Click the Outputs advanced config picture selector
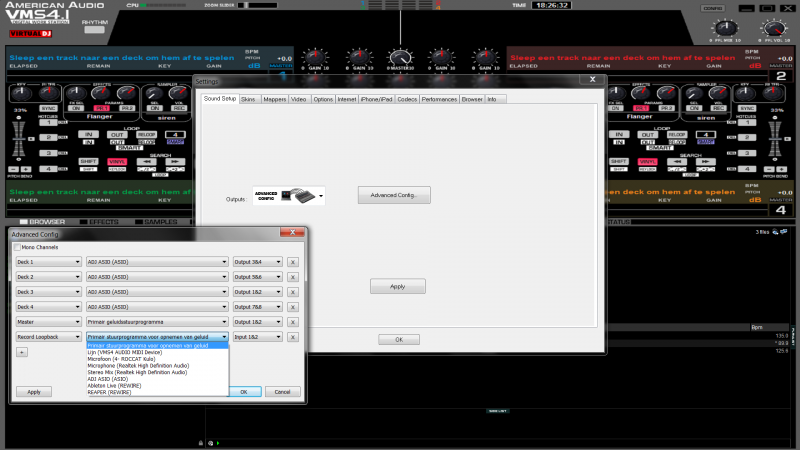Screen dimensions: 800x450 tap(289, 195)
